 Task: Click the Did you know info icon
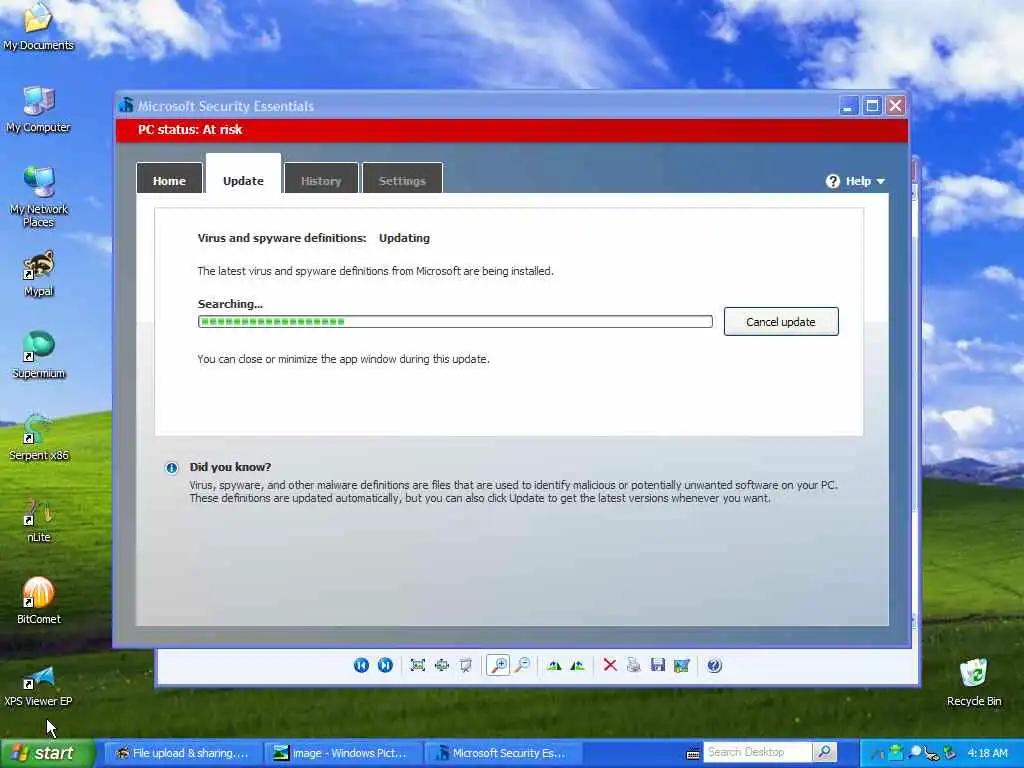(x=172, y=468)
